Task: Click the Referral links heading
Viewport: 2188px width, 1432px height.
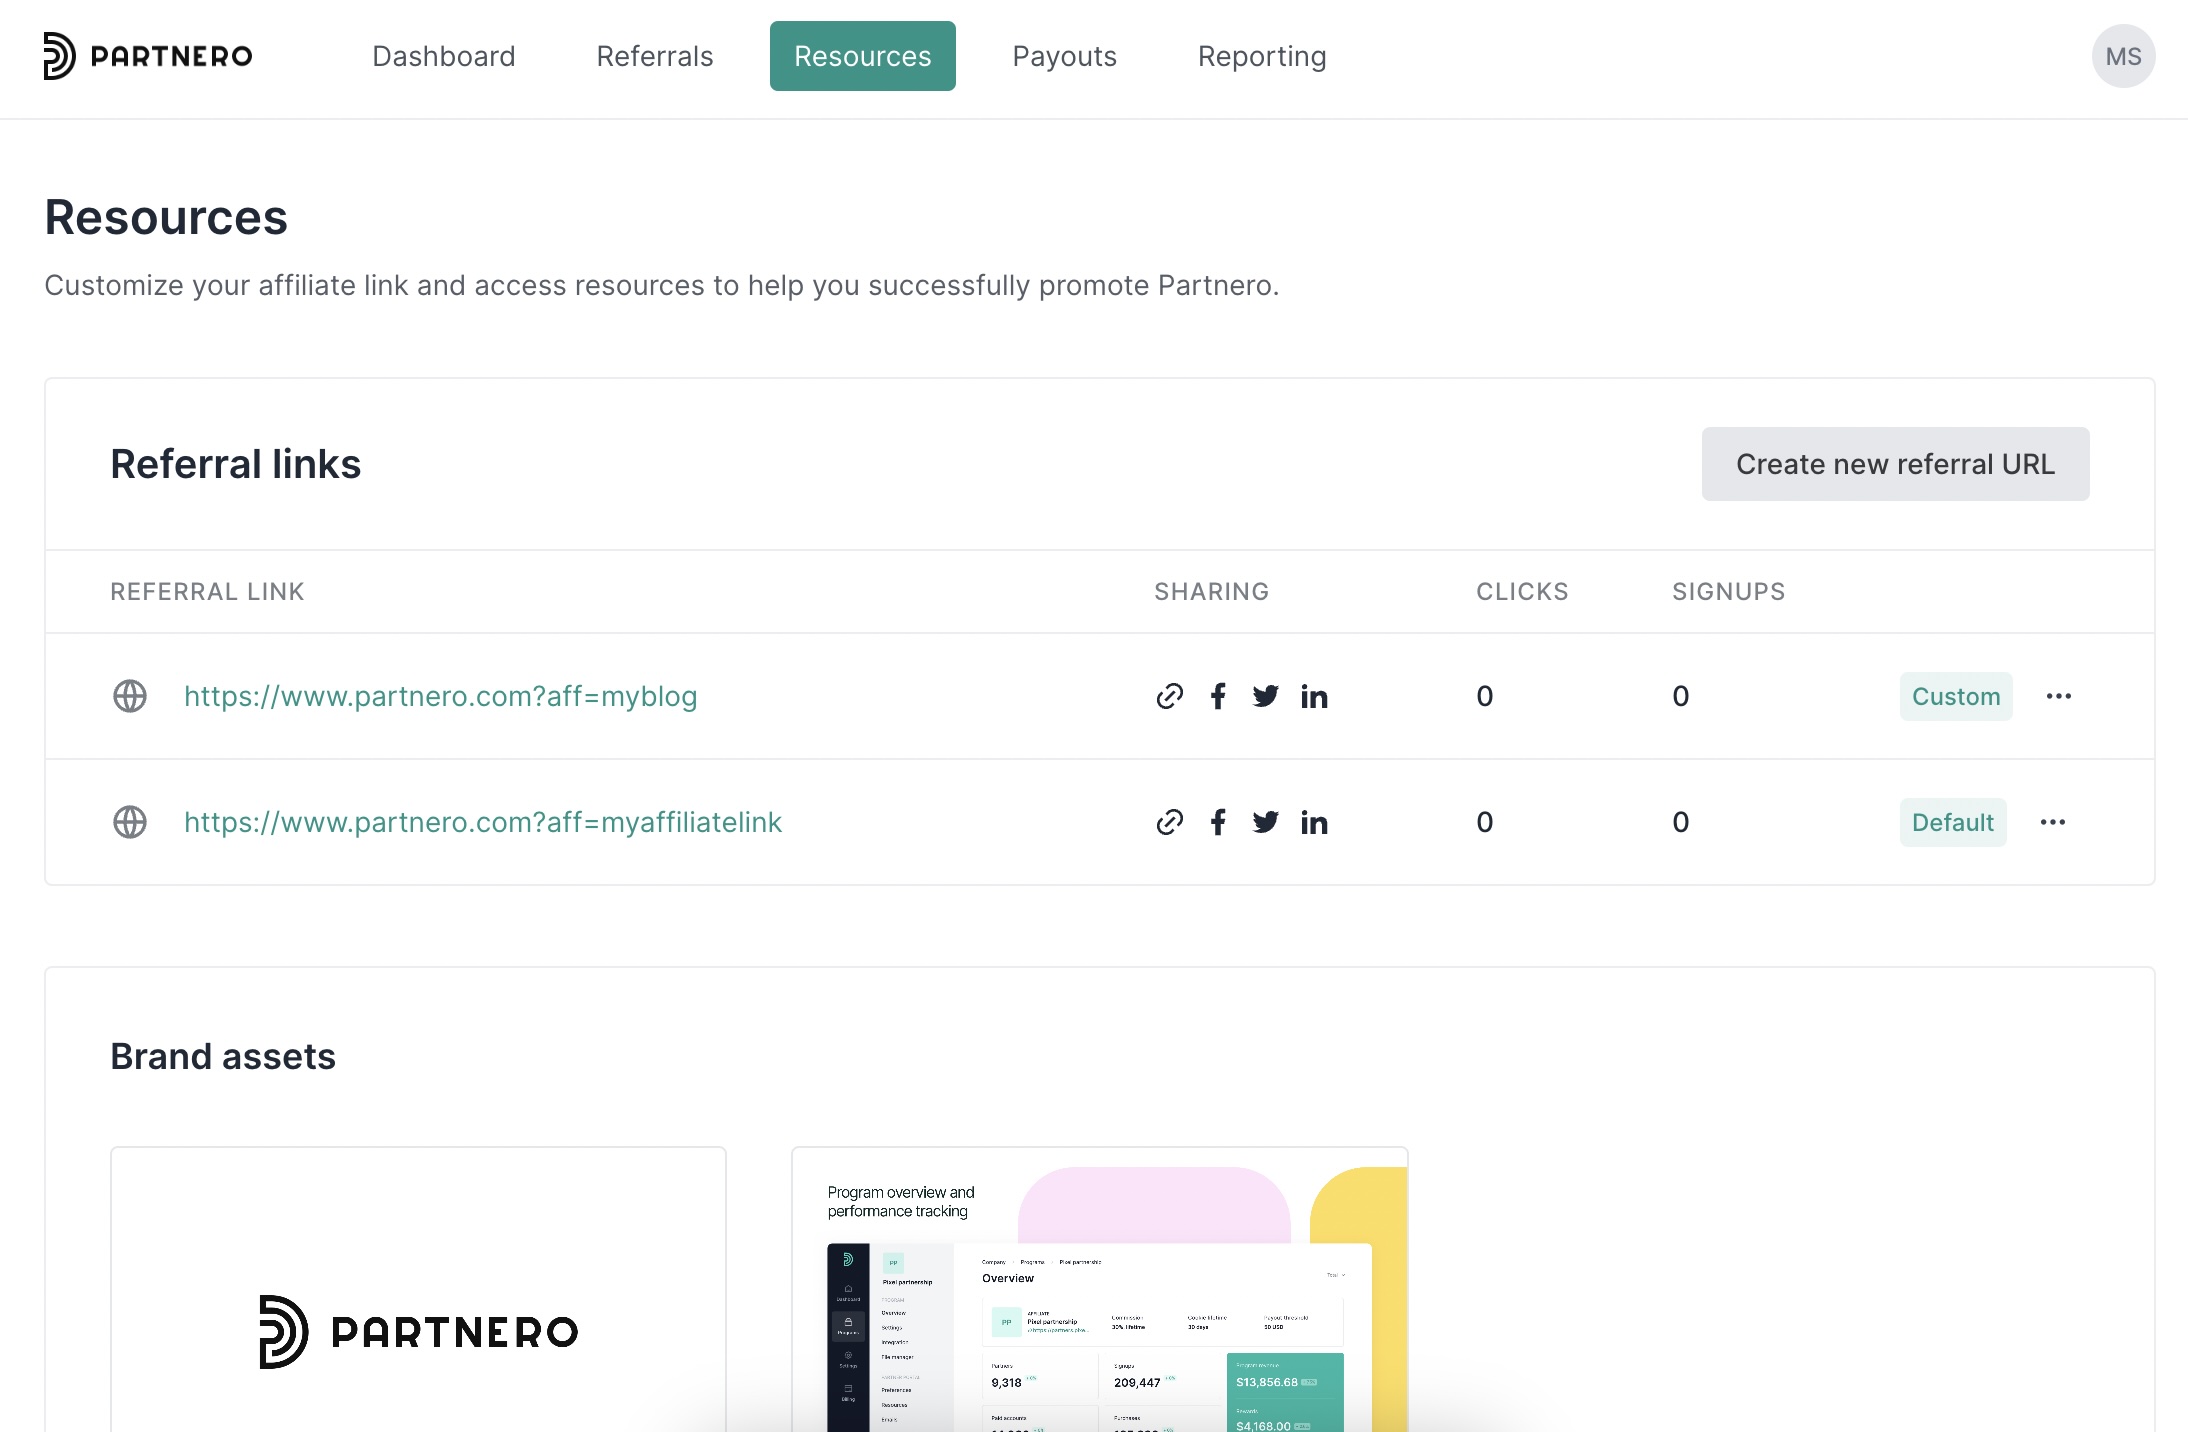Action: [x=236, y=464]
